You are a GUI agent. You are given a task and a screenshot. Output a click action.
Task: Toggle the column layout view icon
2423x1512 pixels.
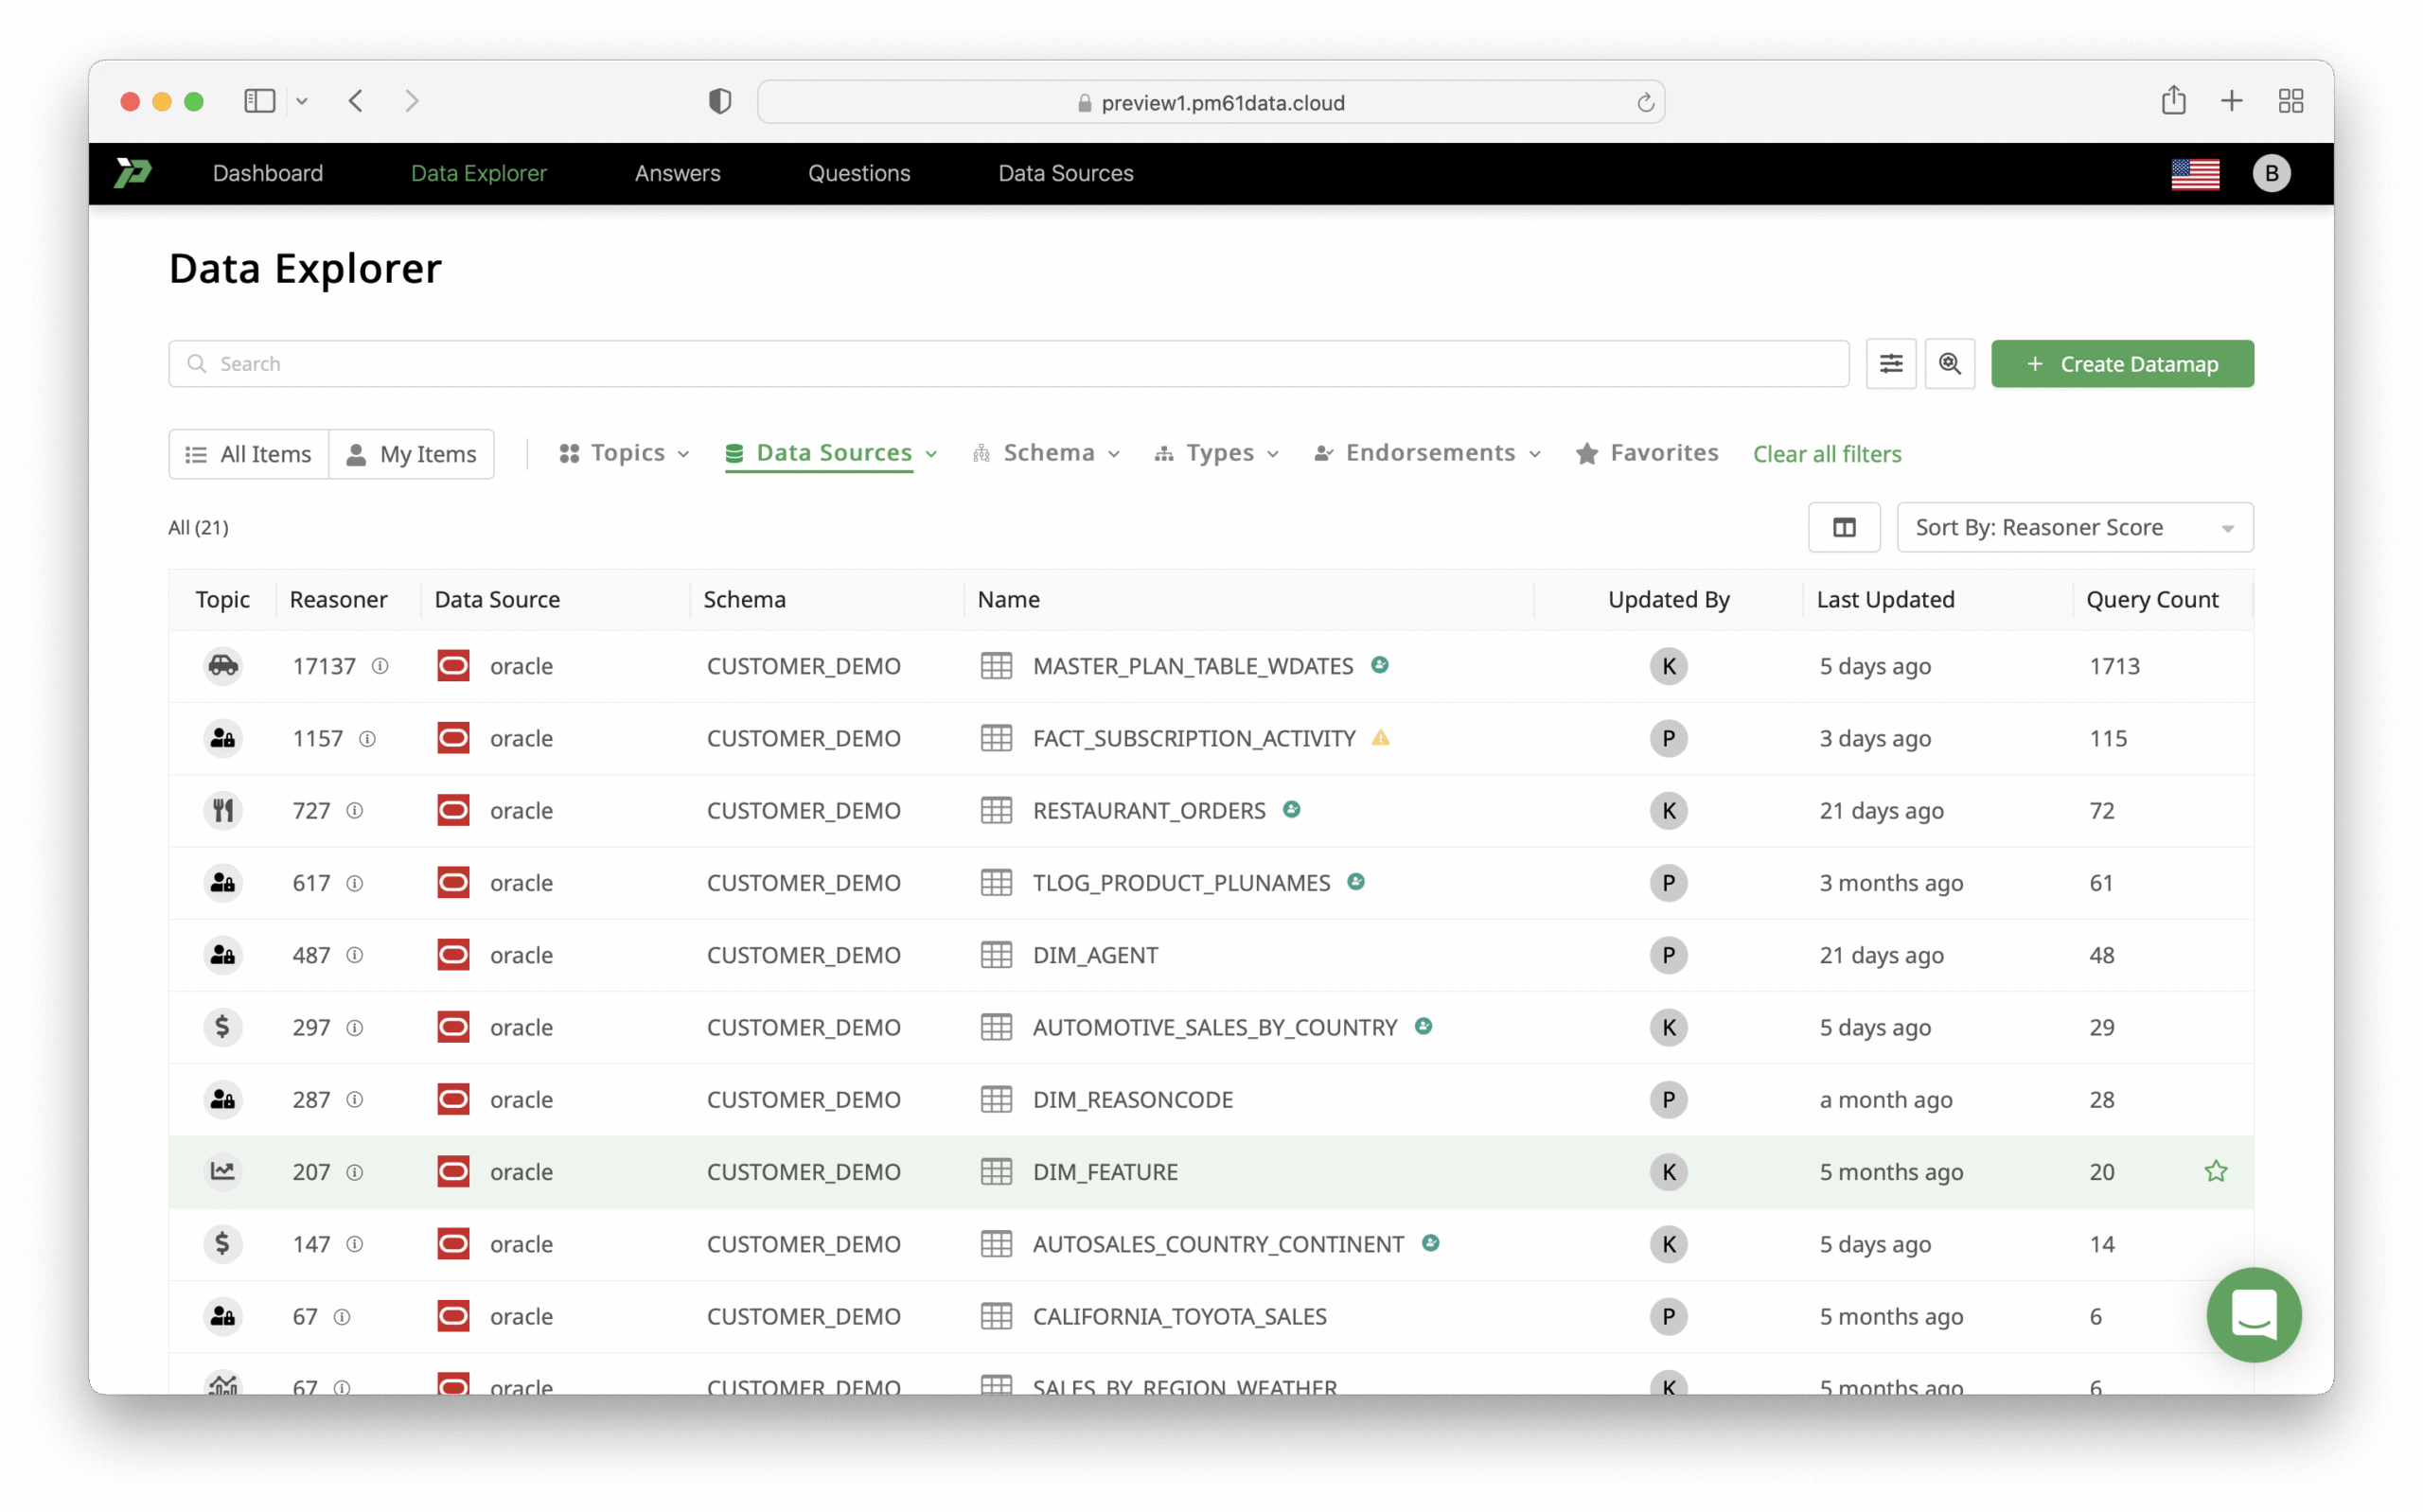click(1843, 527)
